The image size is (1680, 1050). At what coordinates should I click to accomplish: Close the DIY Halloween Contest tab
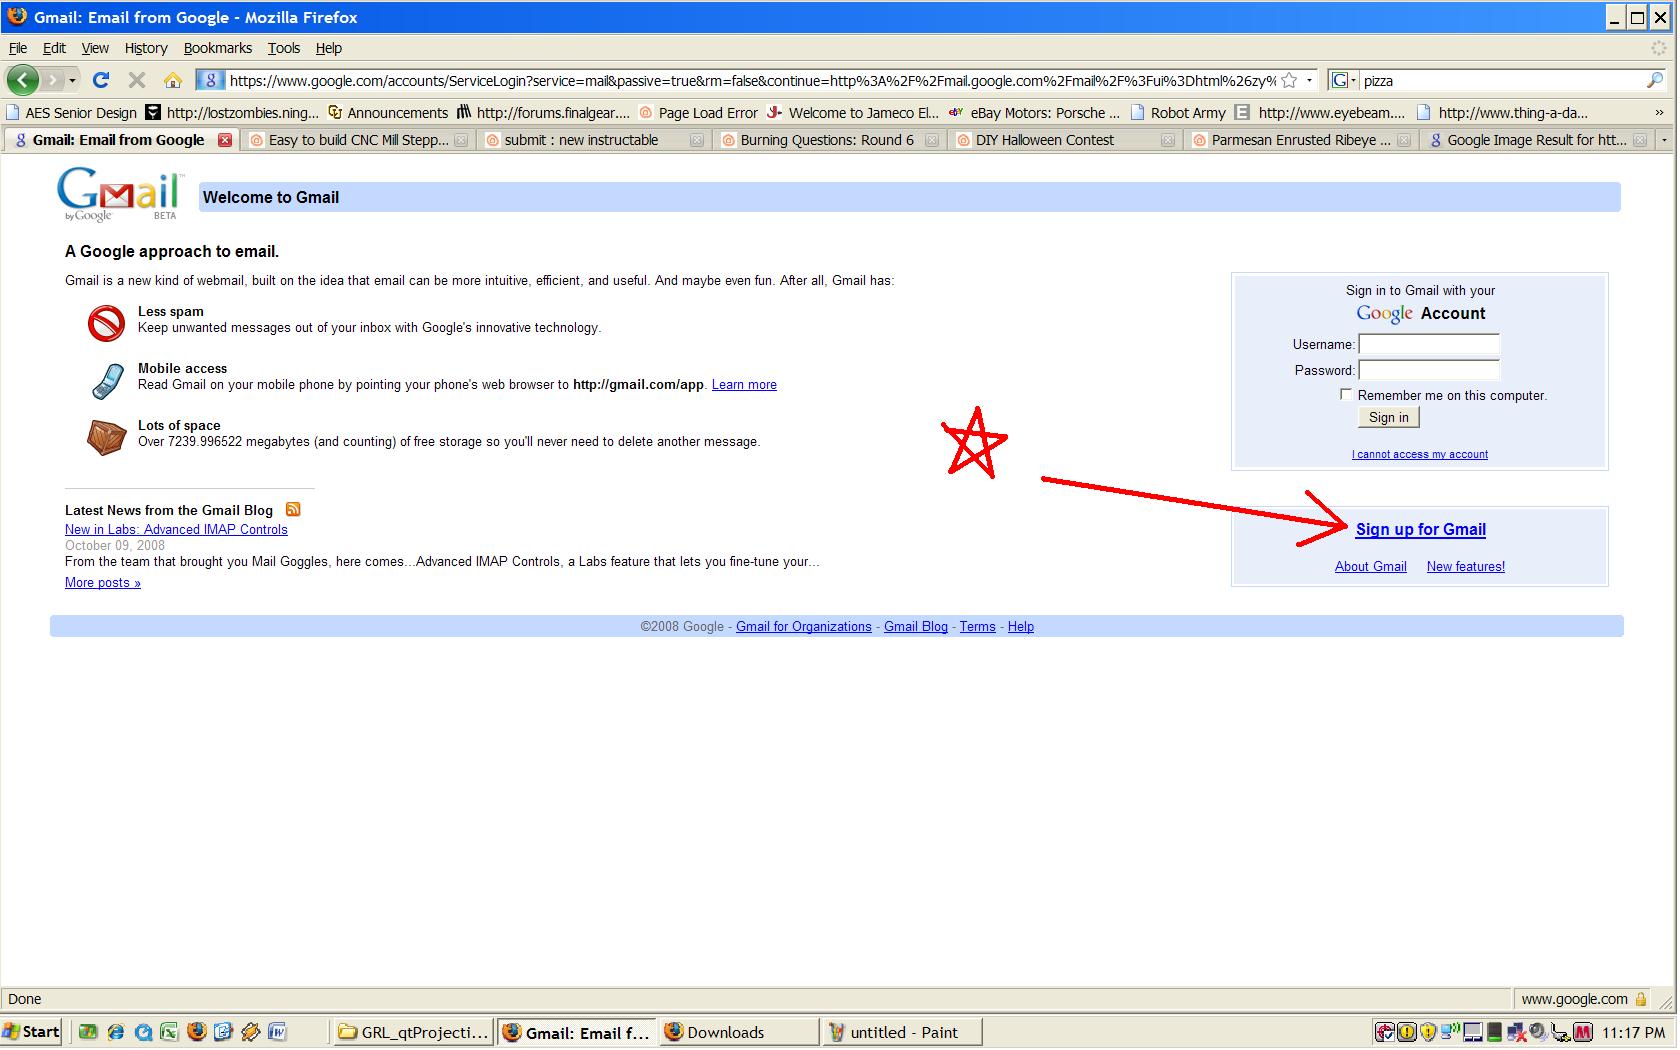click(1167, 140)
